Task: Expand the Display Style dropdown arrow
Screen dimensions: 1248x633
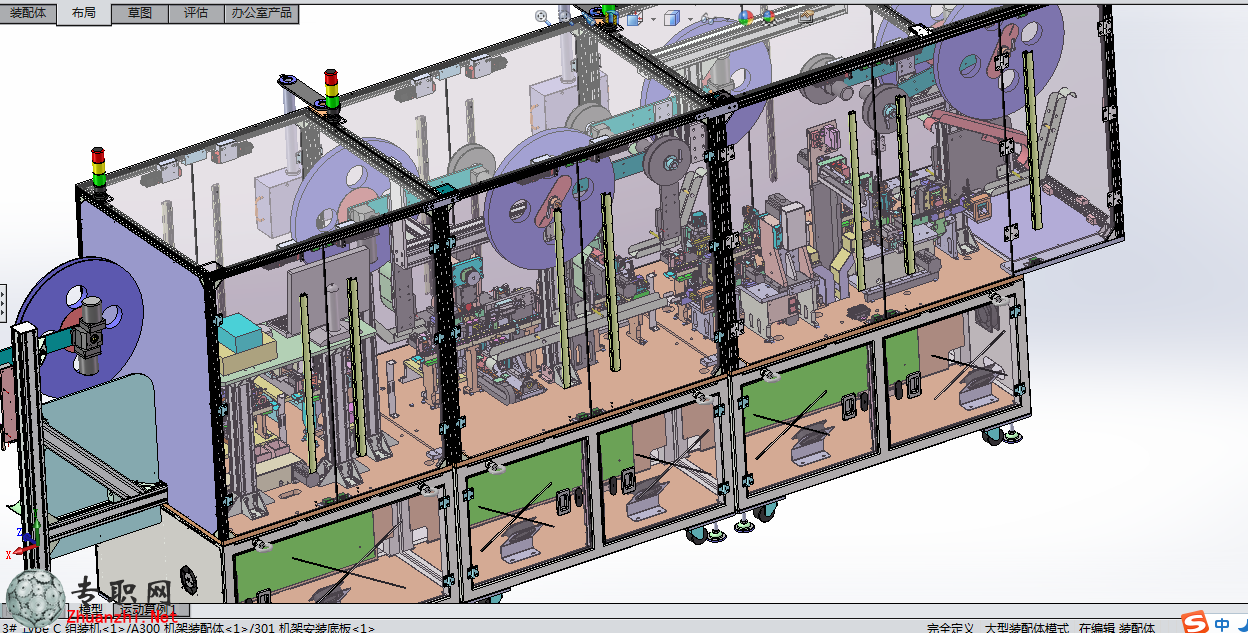Action: tap(690, 19)
